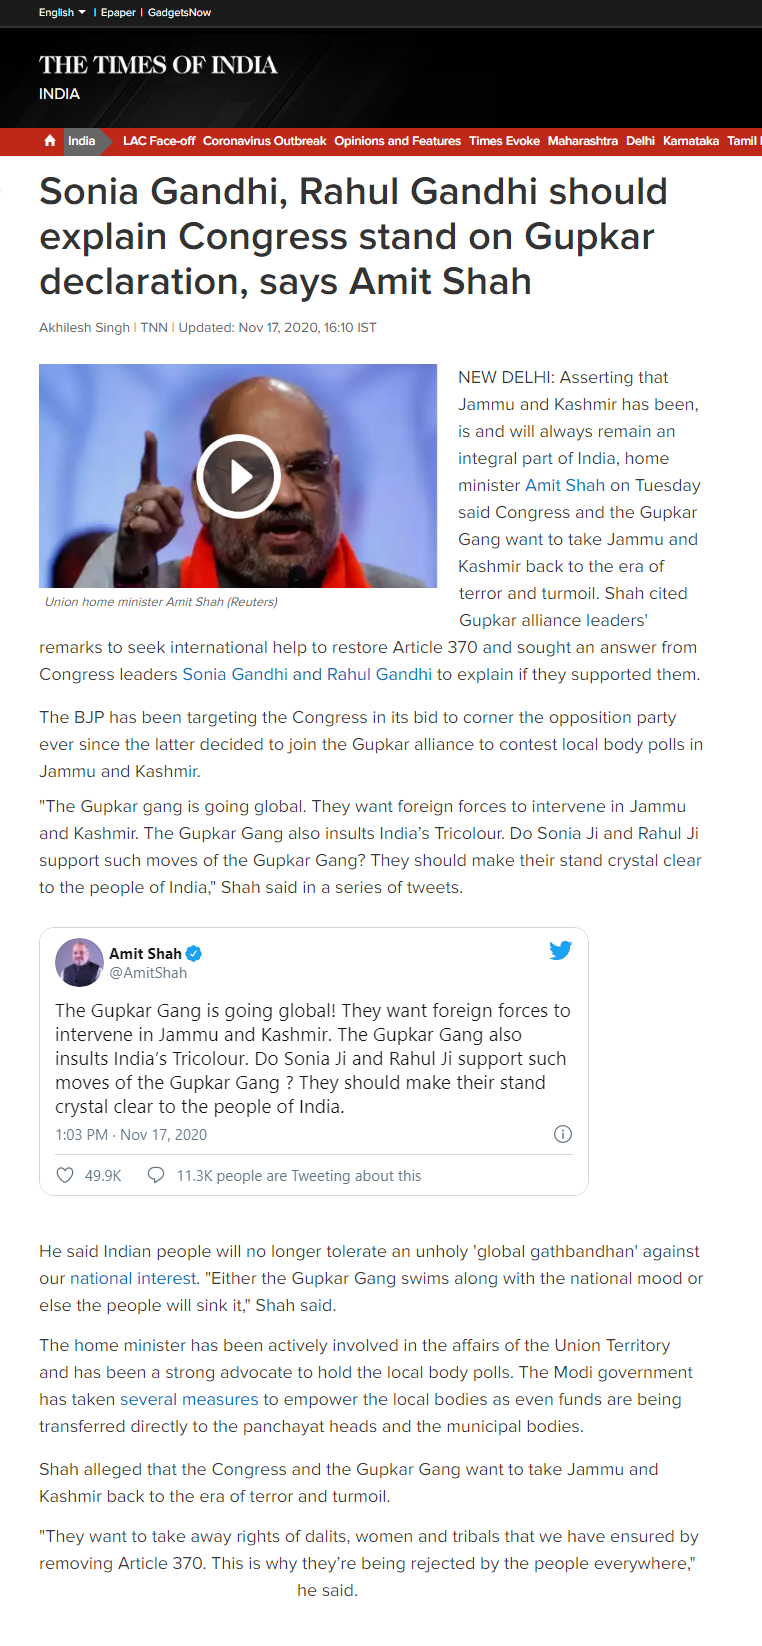762x1646 pixels.
Task: Click the verified badge next to Amit Shah
Action: pos(194,954)
